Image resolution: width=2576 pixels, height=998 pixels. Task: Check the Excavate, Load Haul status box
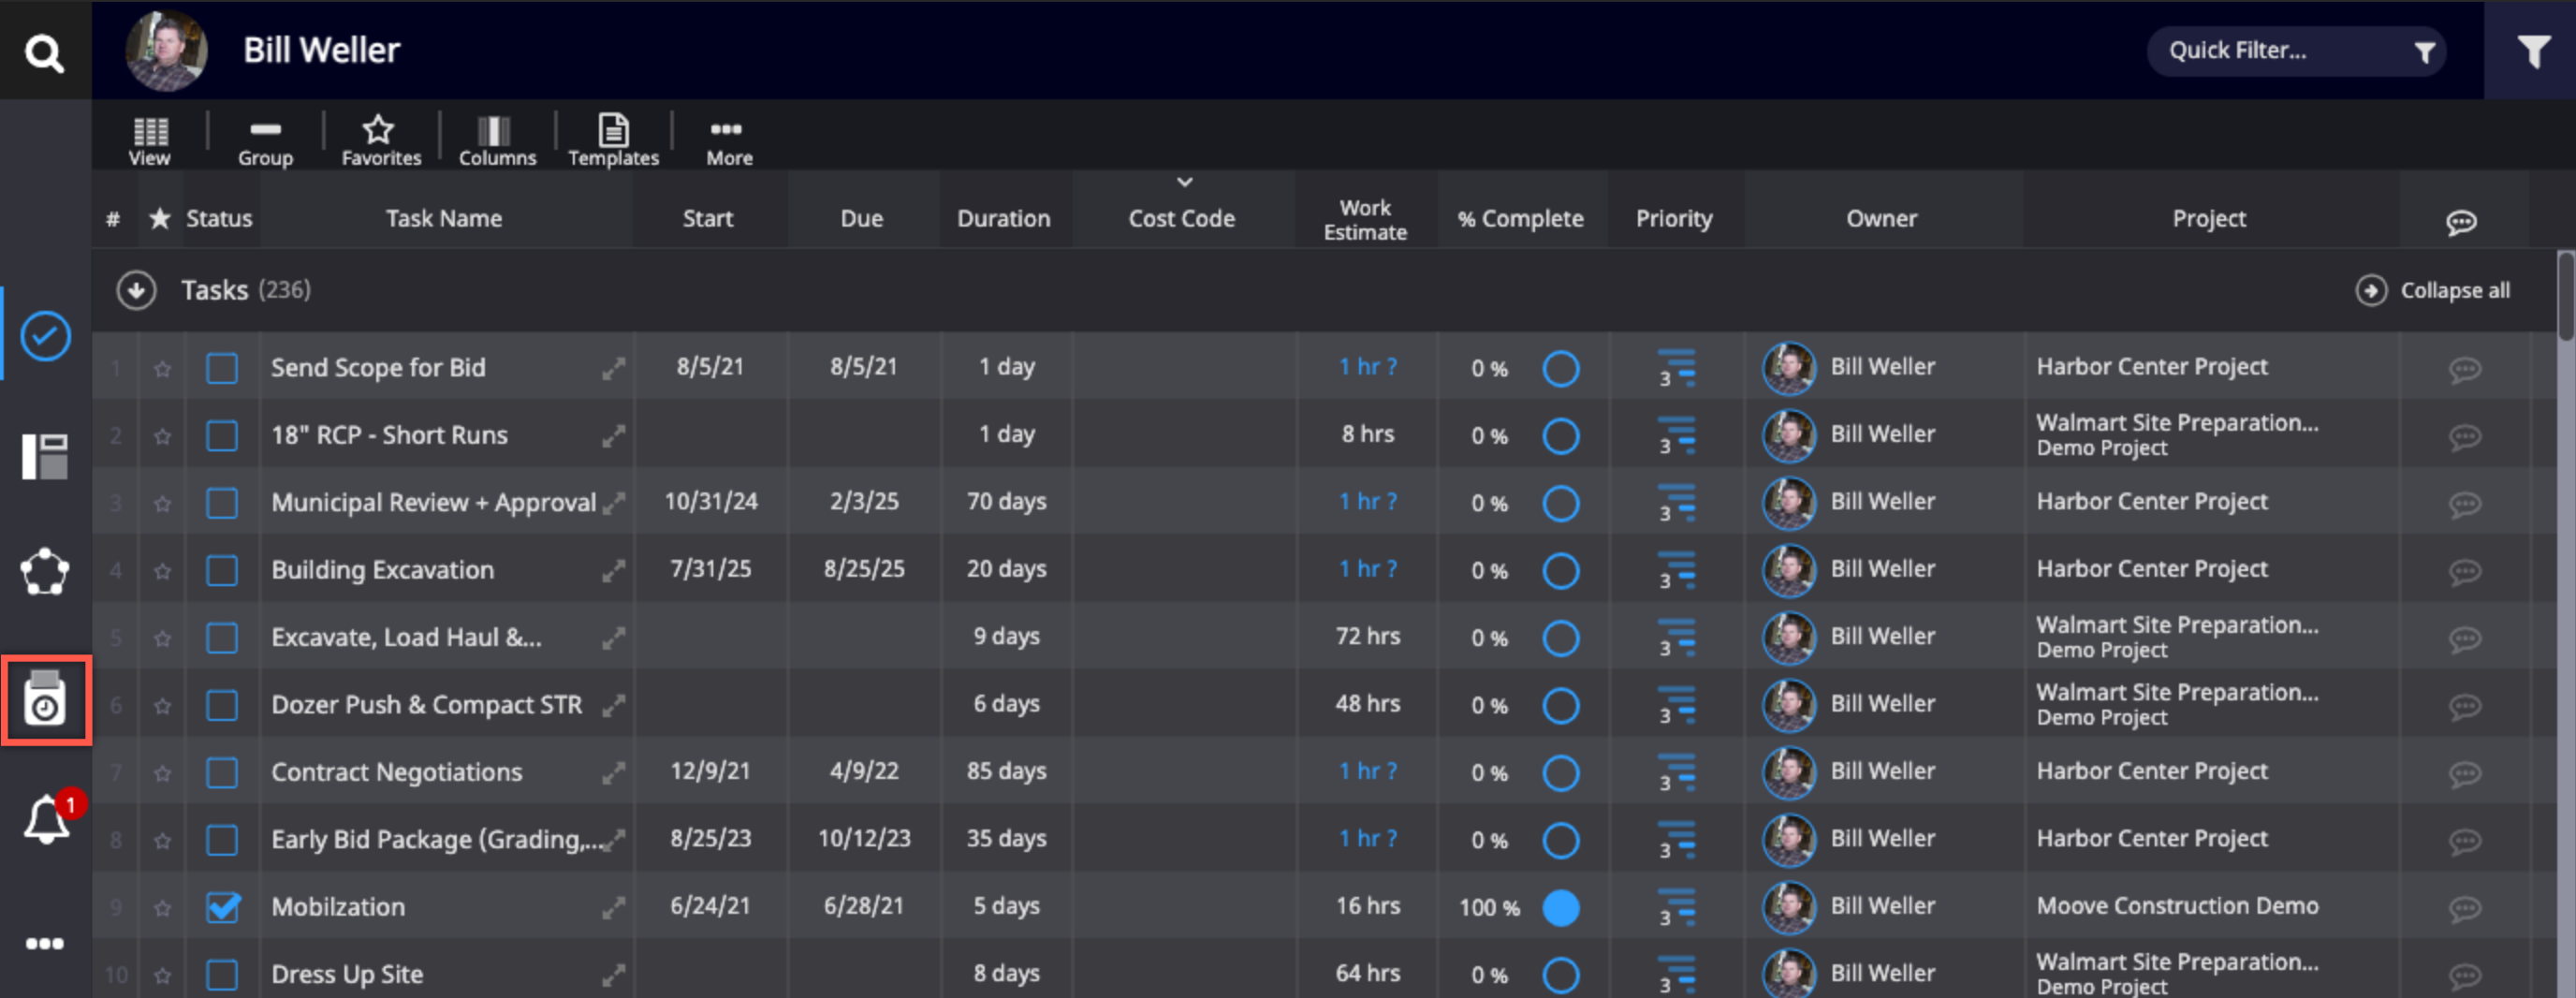click(x=222, y=638)
